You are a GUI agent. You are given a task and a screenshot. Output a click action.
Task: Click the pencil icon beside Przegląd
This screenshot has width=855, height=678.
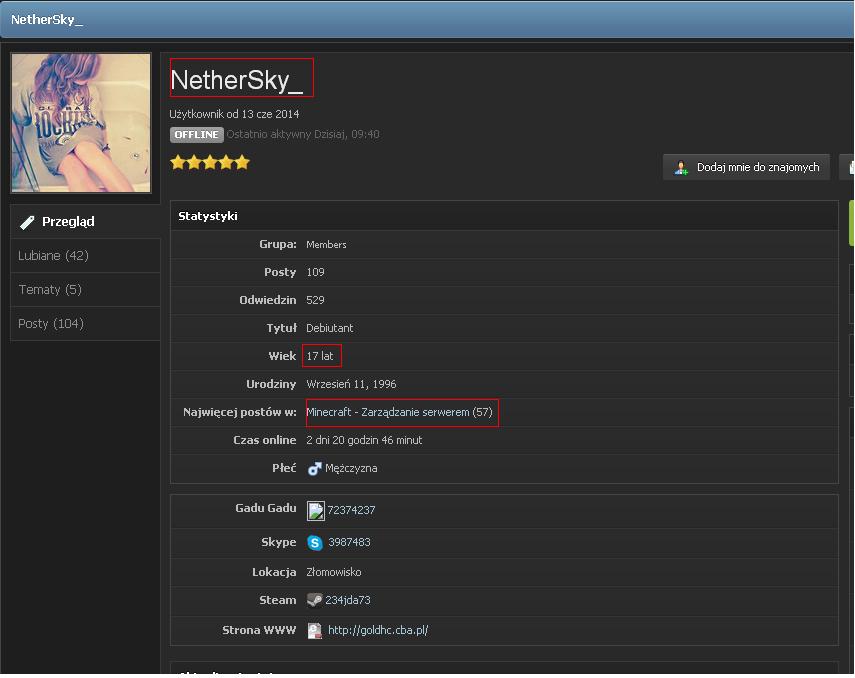pos(27,222)
